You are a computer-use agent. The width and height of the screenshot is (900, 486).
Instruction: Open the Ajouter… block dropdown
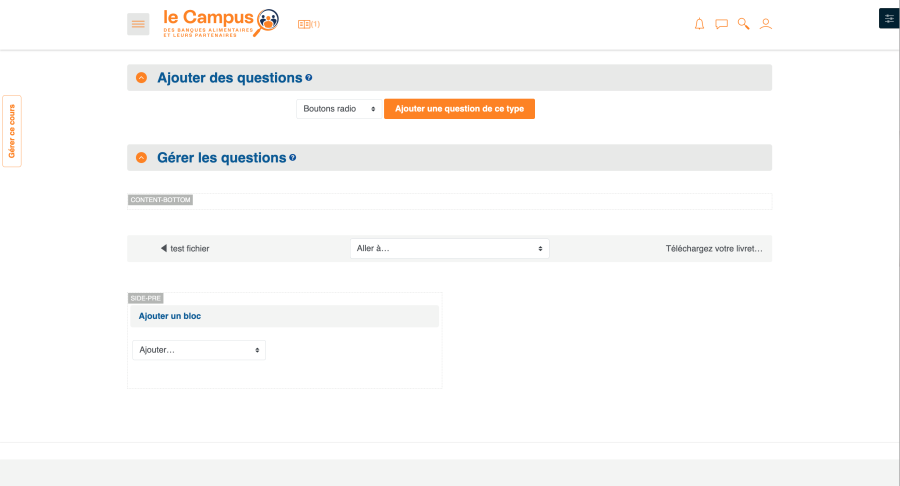point(198,350)
